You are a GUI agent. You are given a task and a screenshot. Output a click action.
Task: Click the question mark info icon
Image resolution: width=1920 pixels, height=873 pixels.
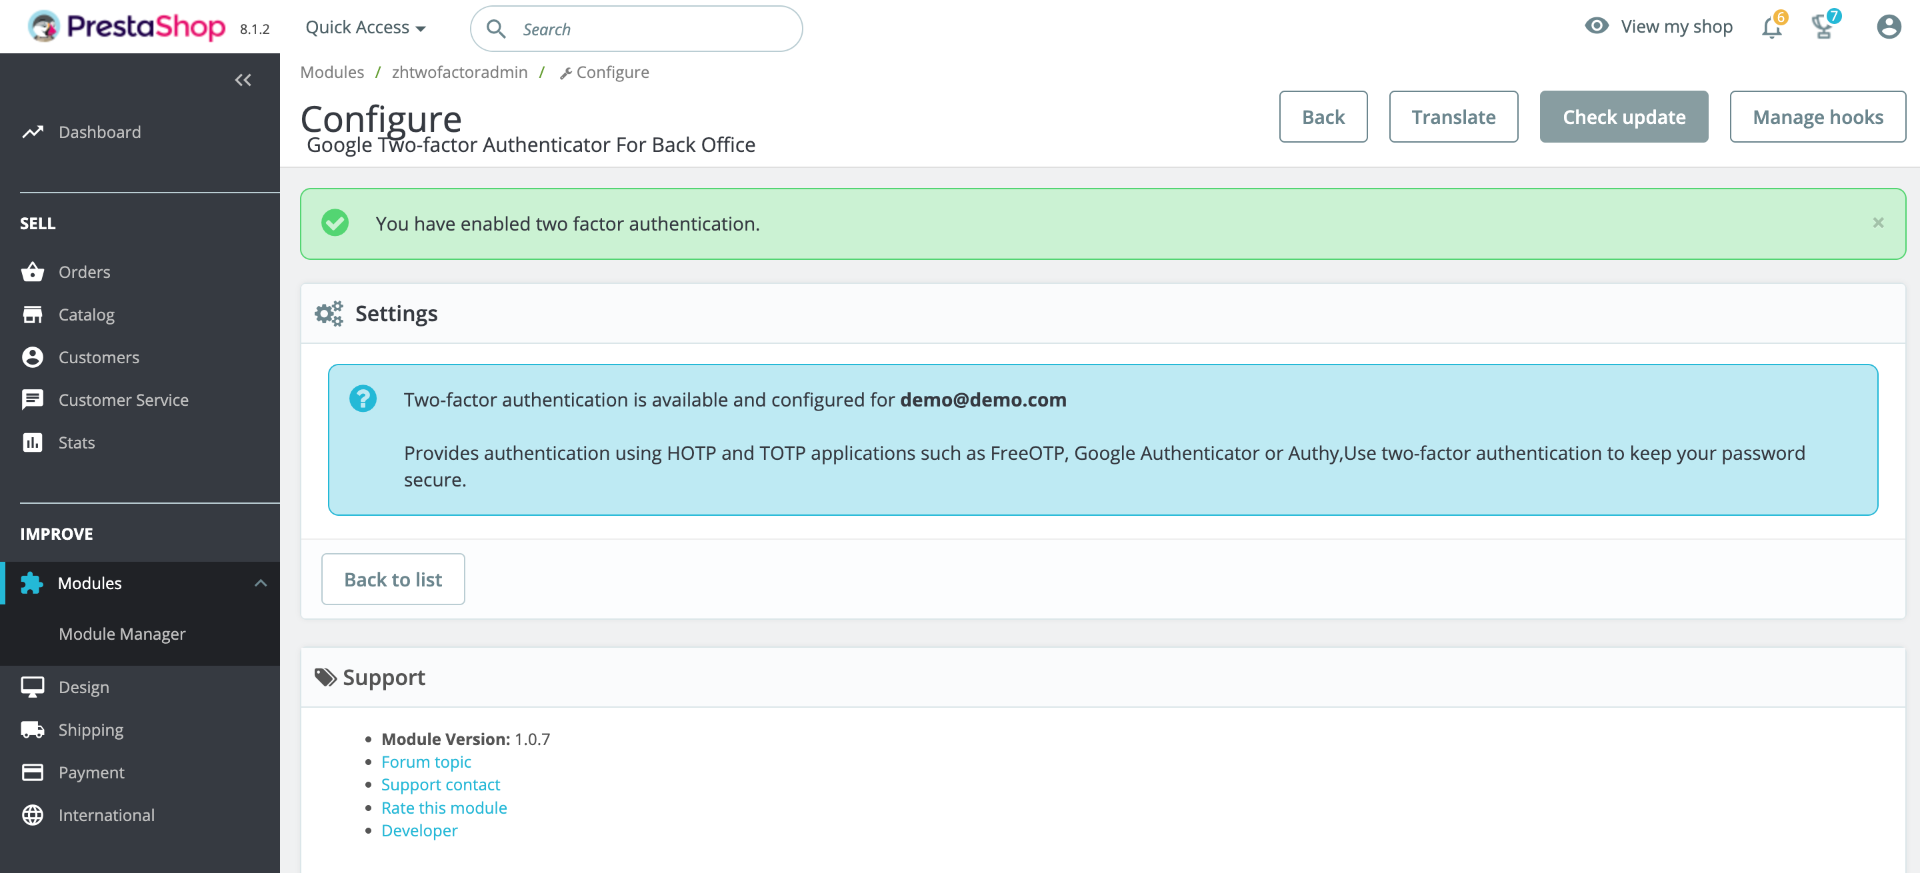tap(363, 399)
